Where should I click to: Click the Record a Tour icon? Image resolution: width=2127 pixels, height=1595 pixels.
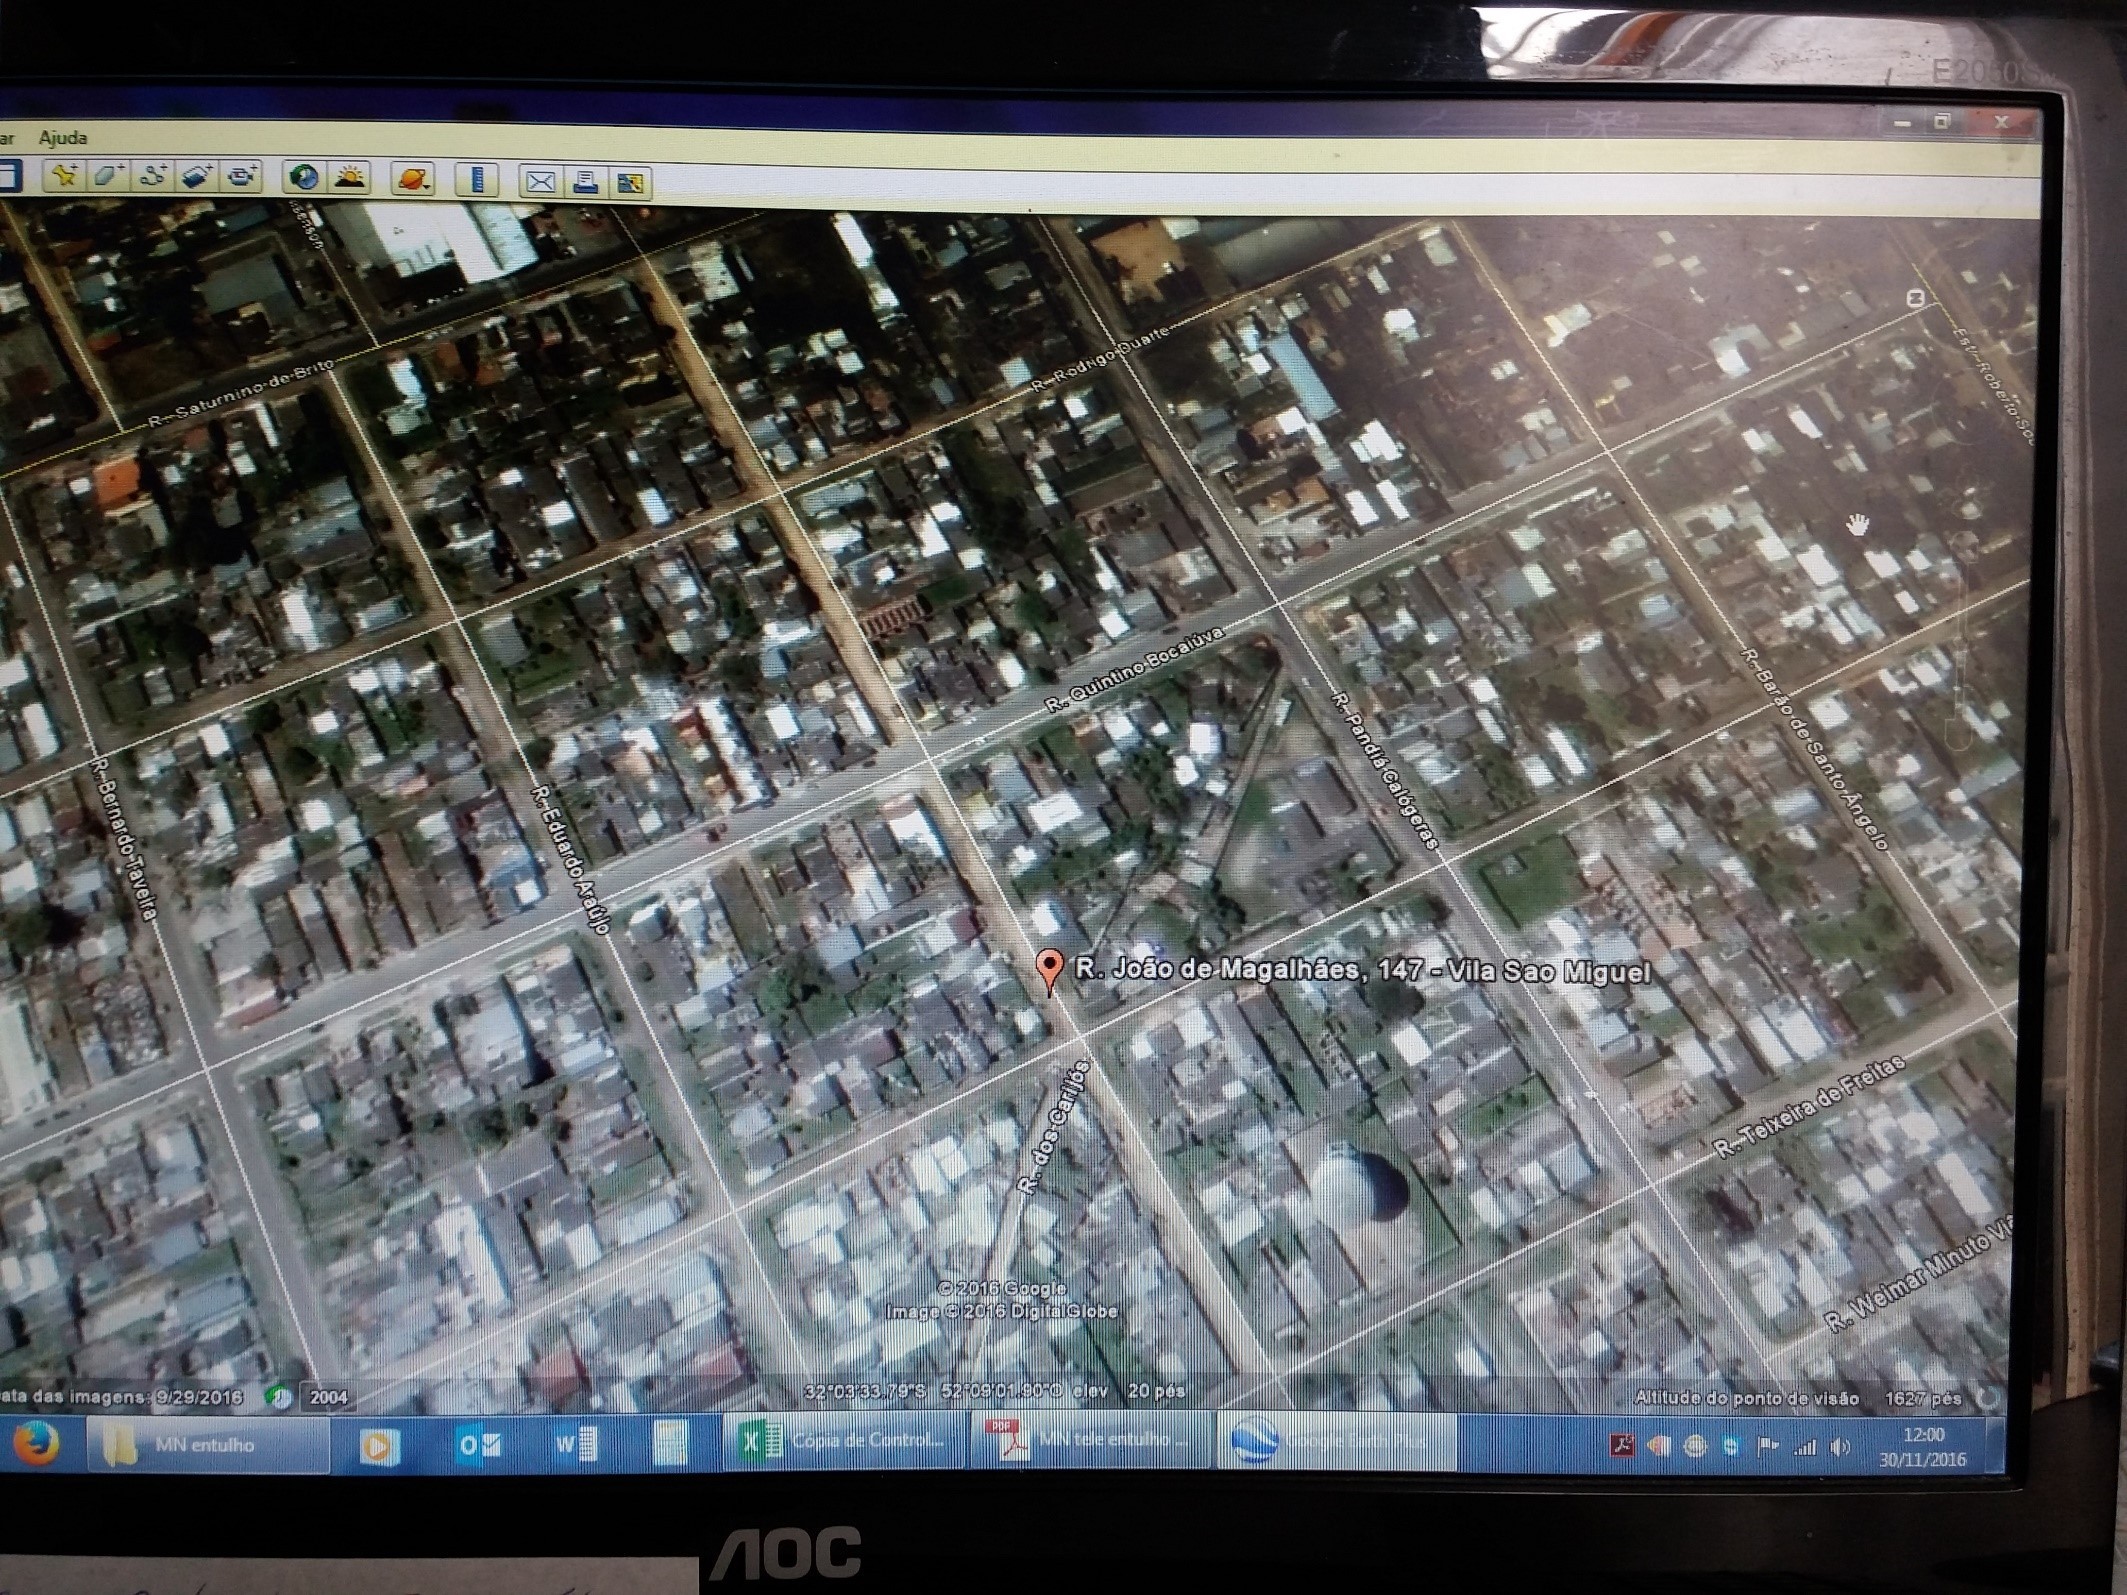click(242, 177)
